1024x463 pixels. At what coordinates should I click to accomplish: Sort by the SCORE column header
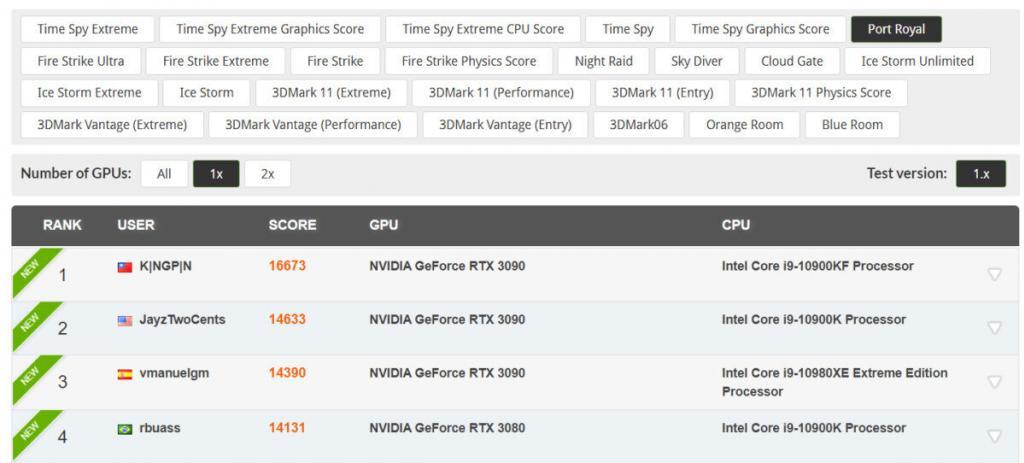[x=292, y=225]
